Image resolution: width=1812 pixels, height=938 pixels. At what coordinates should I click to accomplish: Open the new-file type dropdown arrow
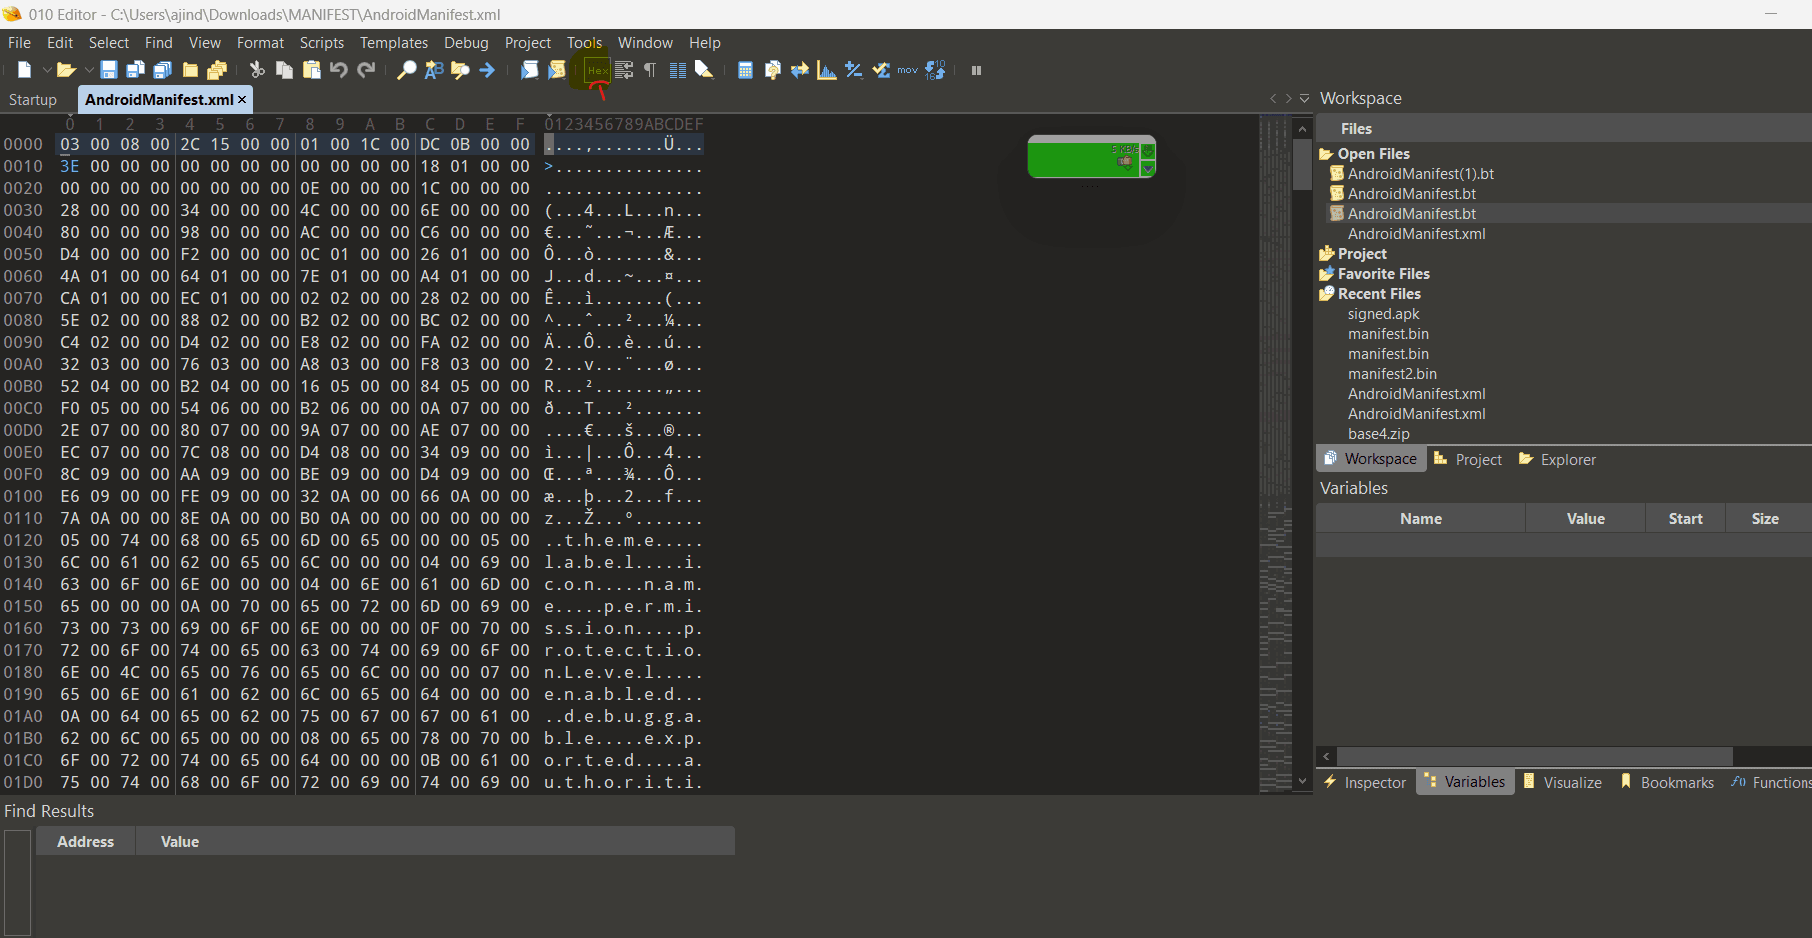[x=46, y=70]
